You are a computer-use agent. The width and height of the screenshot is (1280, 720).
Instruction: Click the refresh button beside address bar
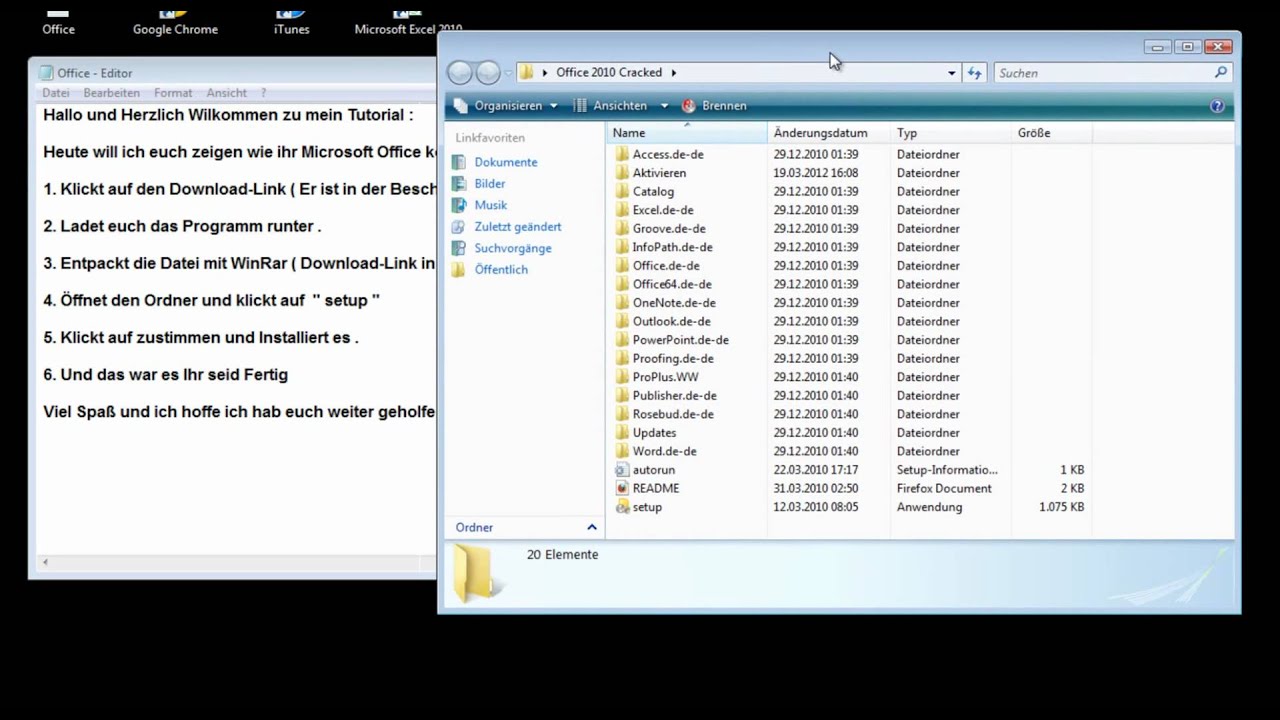click(975, 73)
